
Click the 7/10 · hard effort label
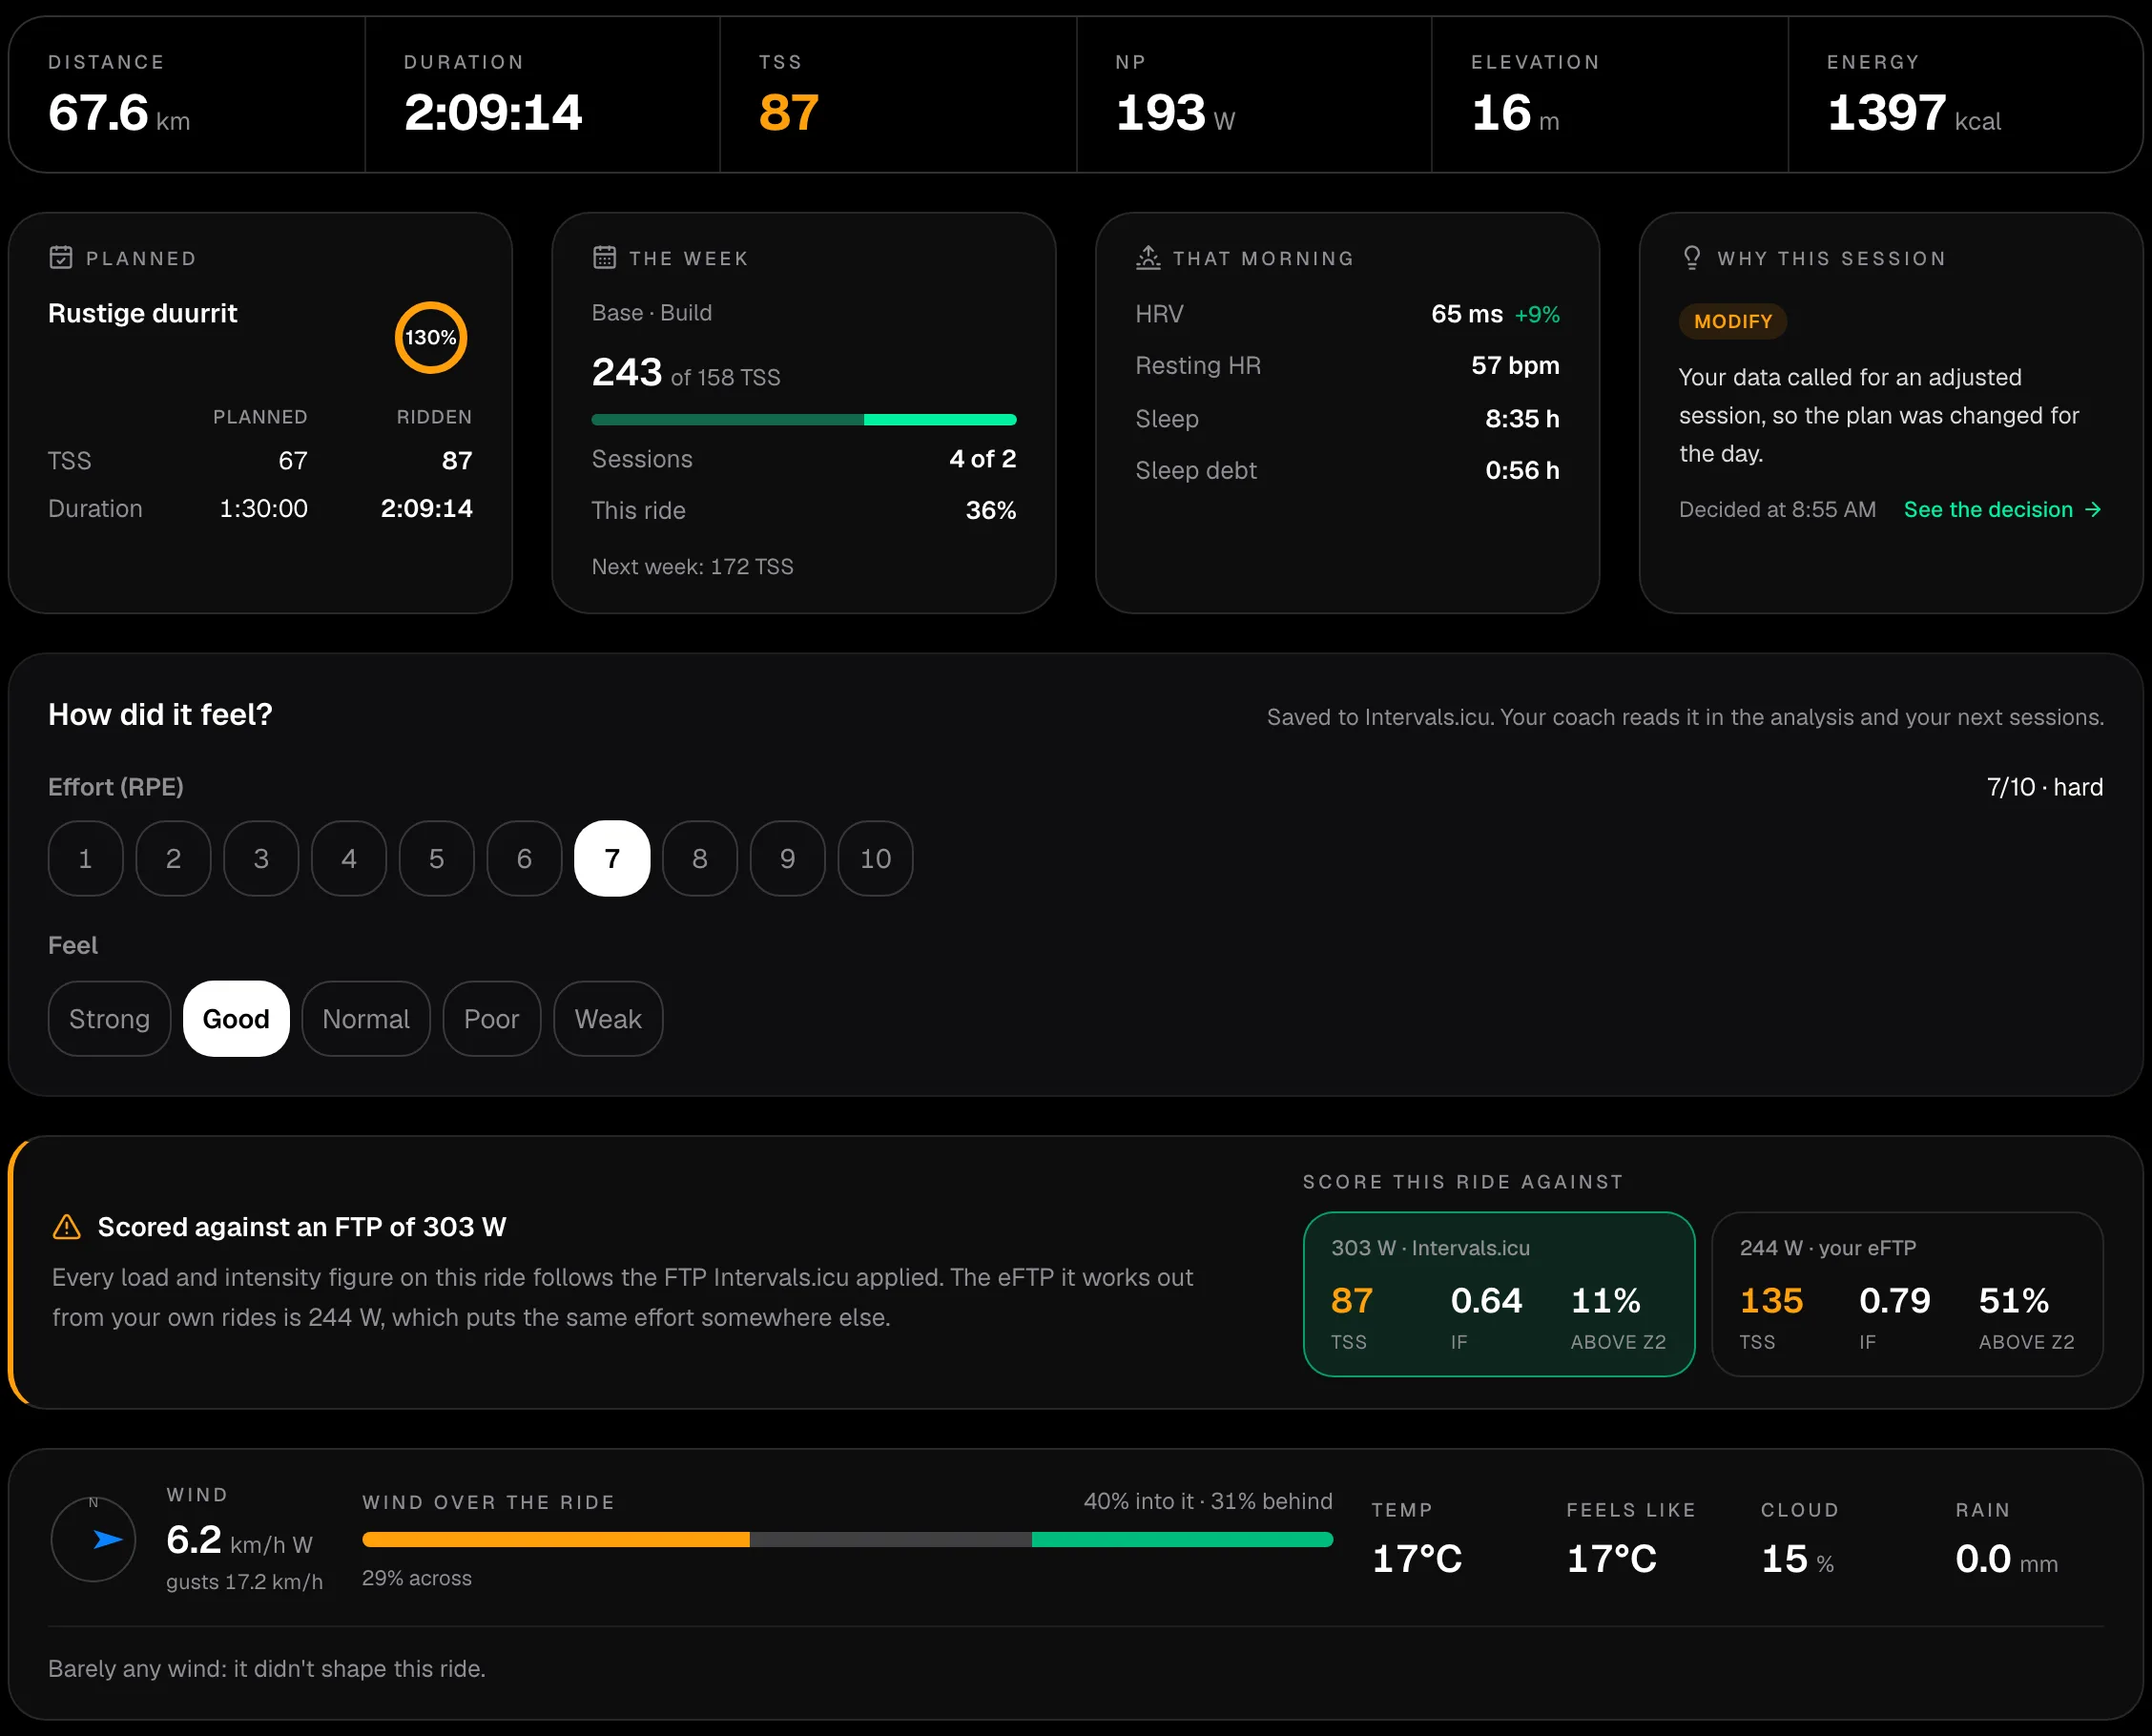click(2045, 787)
